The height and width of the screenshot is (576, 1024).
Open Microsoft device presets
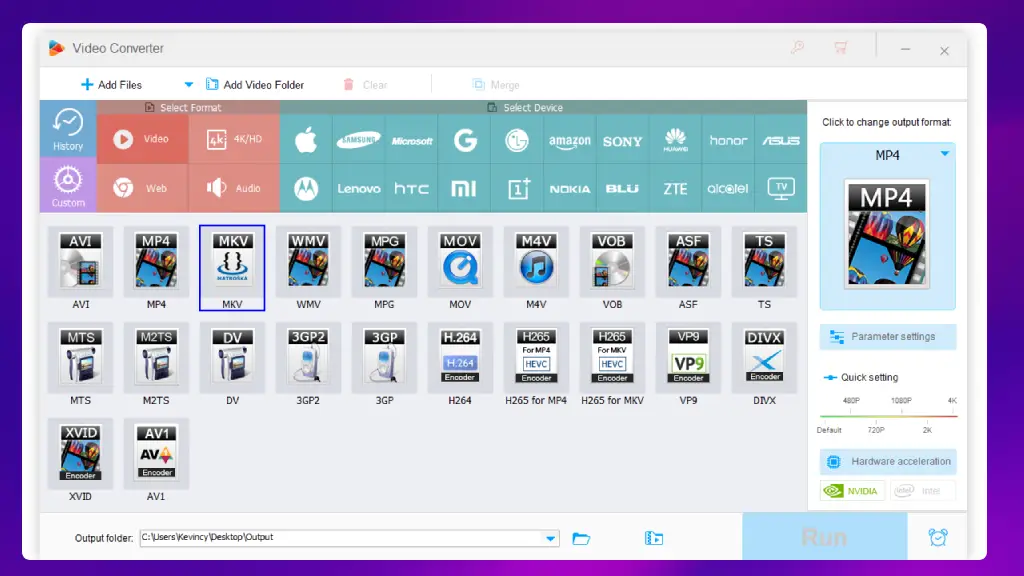(x=411, y=140)
